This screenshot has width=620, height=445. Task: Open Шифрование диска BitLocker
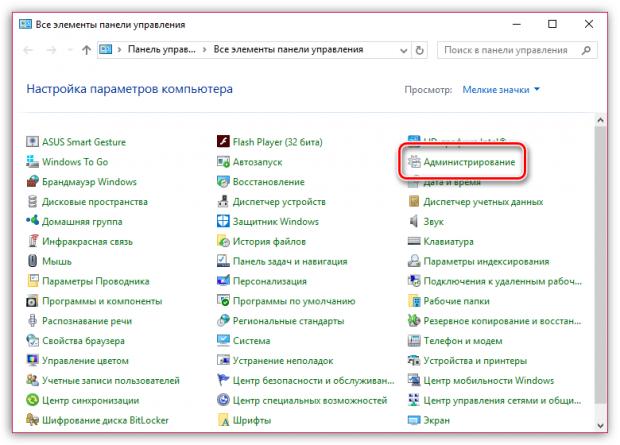pyautogui.click(x=105, y=419)
